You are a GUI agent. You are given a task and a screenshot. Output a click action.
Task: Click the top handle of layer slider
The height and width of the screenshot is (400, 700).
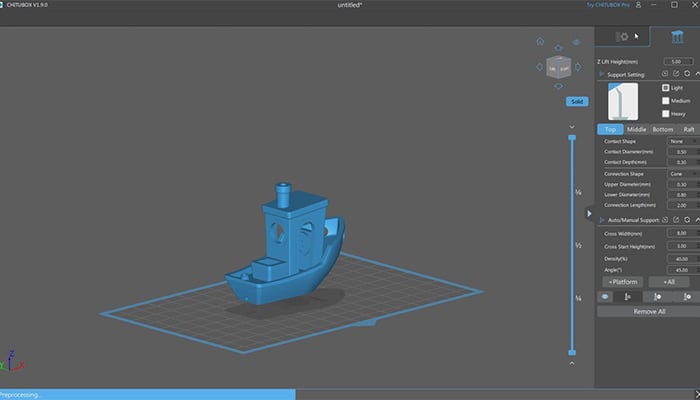572,138
